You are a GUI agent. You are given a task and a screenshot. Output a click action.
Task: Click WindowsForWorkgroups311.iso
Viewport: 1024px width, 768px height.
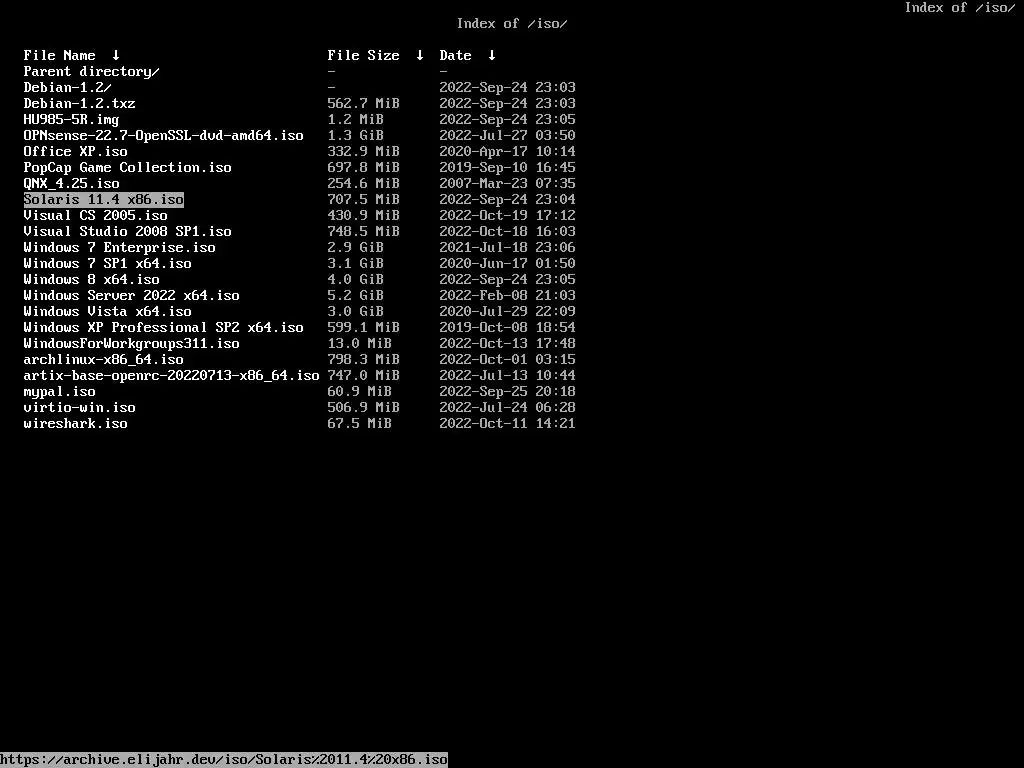(131, 344)
